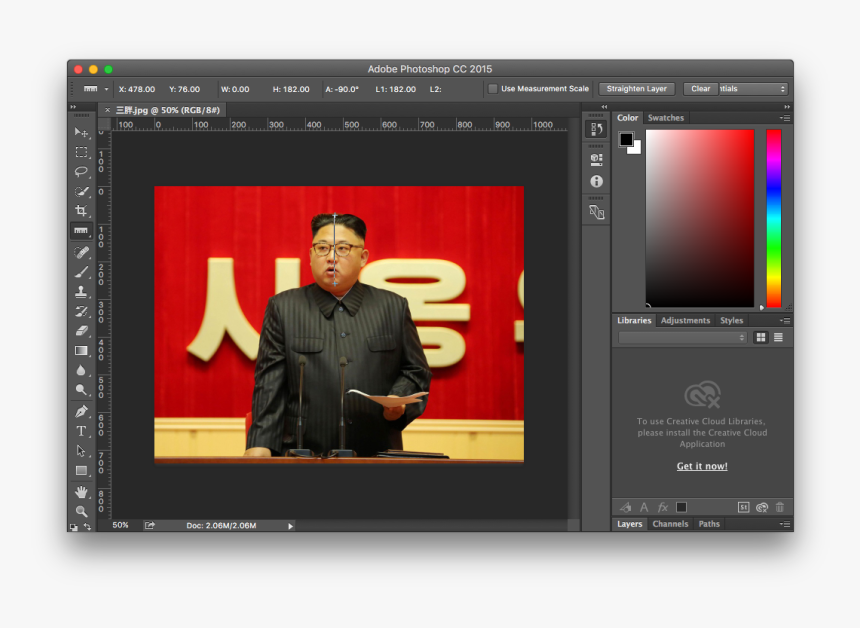Enable Use Measurement Scale checkbox
The width and height of the screenshot is (860, 628).
pos(493,89)
